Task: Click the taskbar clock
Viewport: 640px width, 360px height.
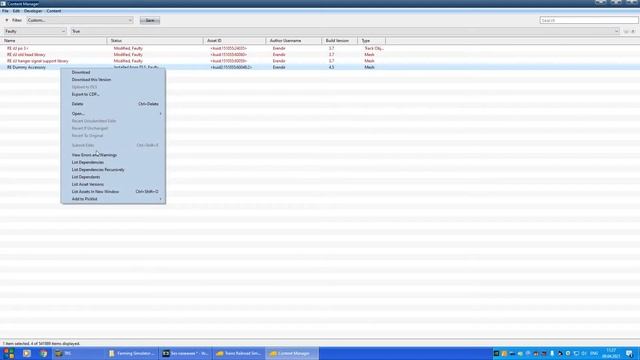Action: tap(611, 353)
